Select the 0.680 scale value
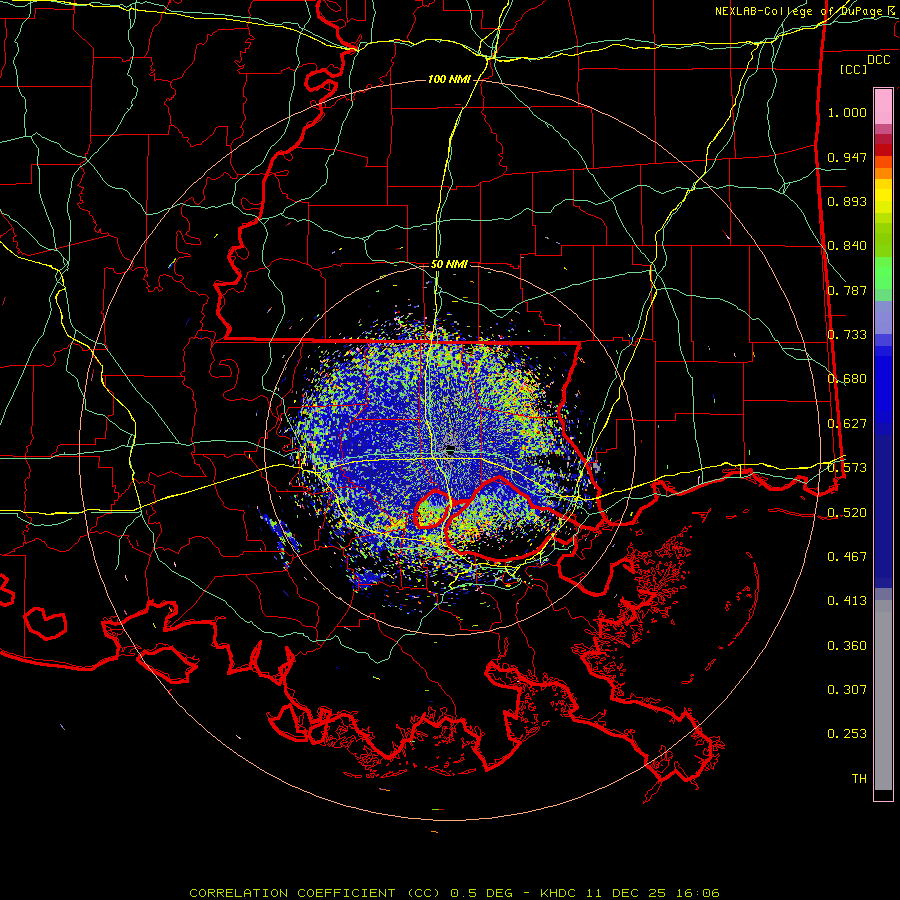The height and width of the screenshot is (900, 900). click(x=847, y=379)
